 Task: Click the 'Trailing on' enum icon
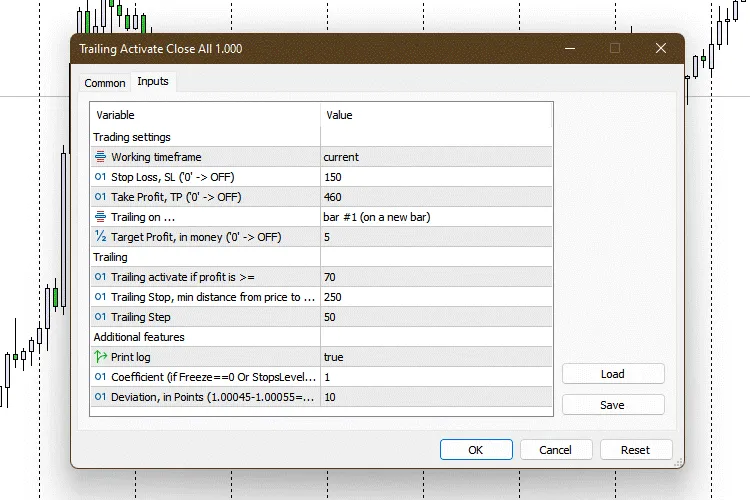pos(100,217)
